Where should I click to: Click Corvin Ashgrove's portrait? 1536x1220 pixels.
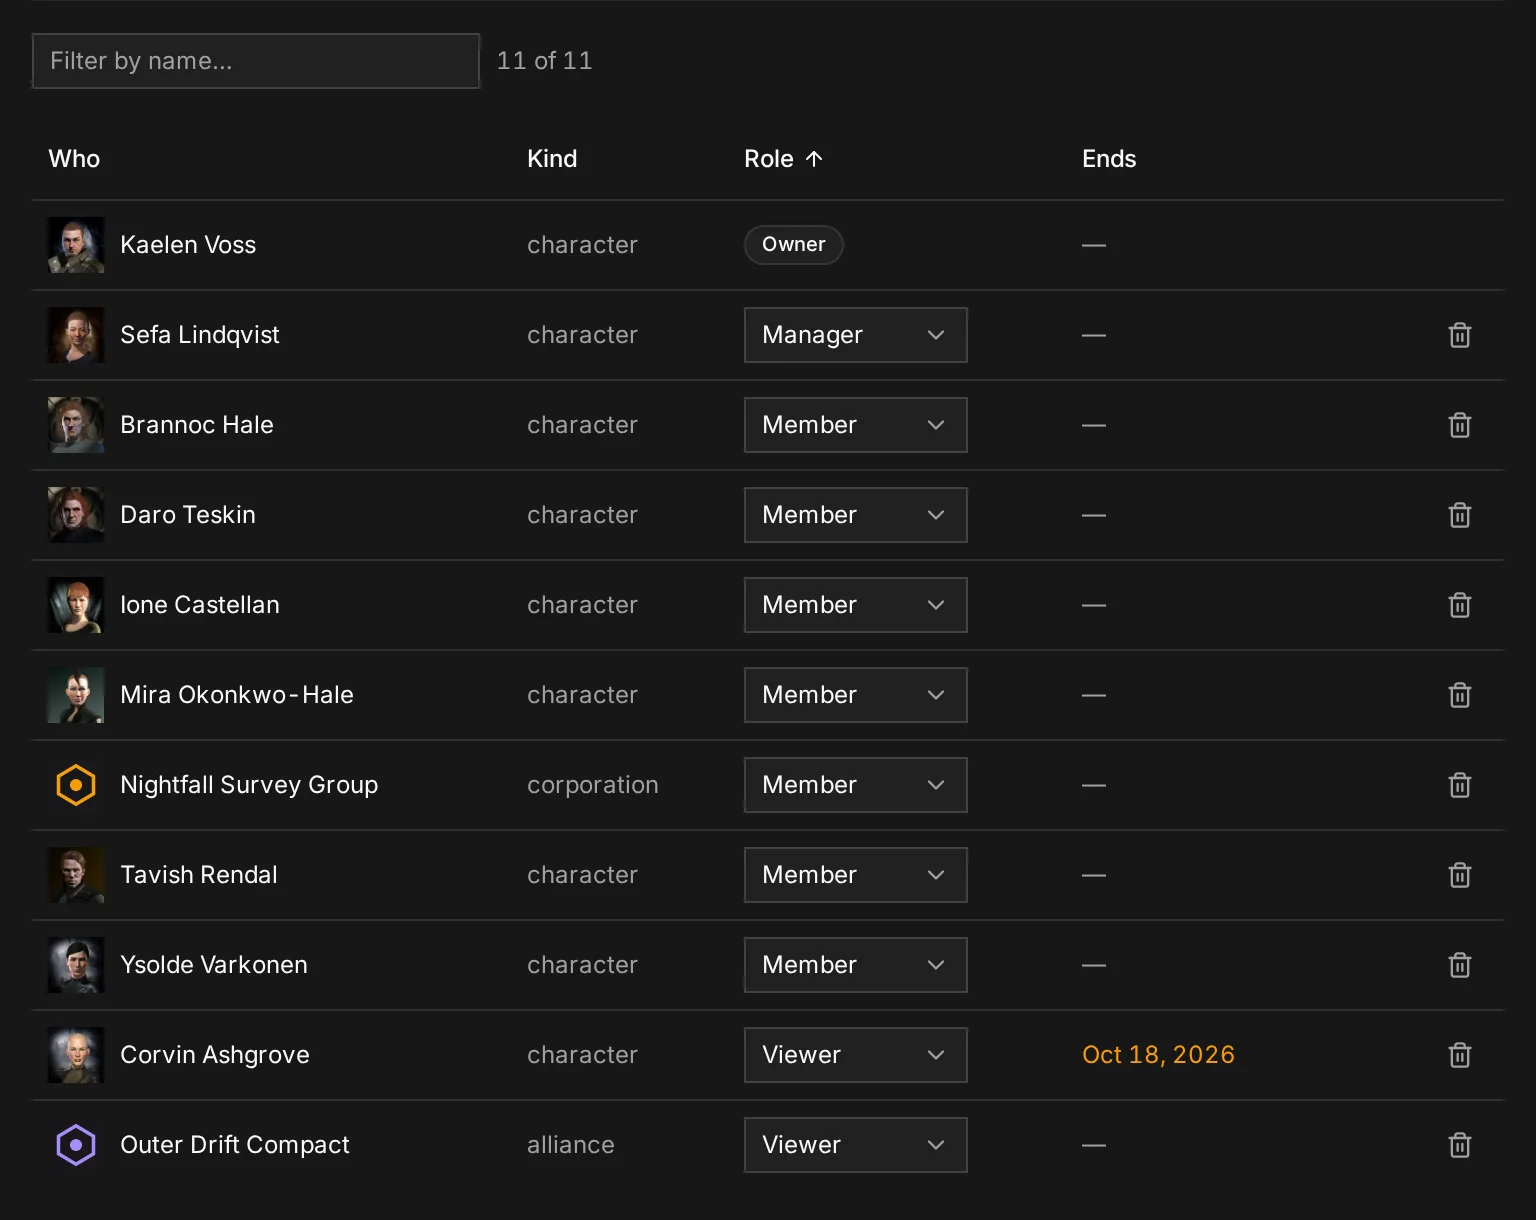(x=76, y=1055)
